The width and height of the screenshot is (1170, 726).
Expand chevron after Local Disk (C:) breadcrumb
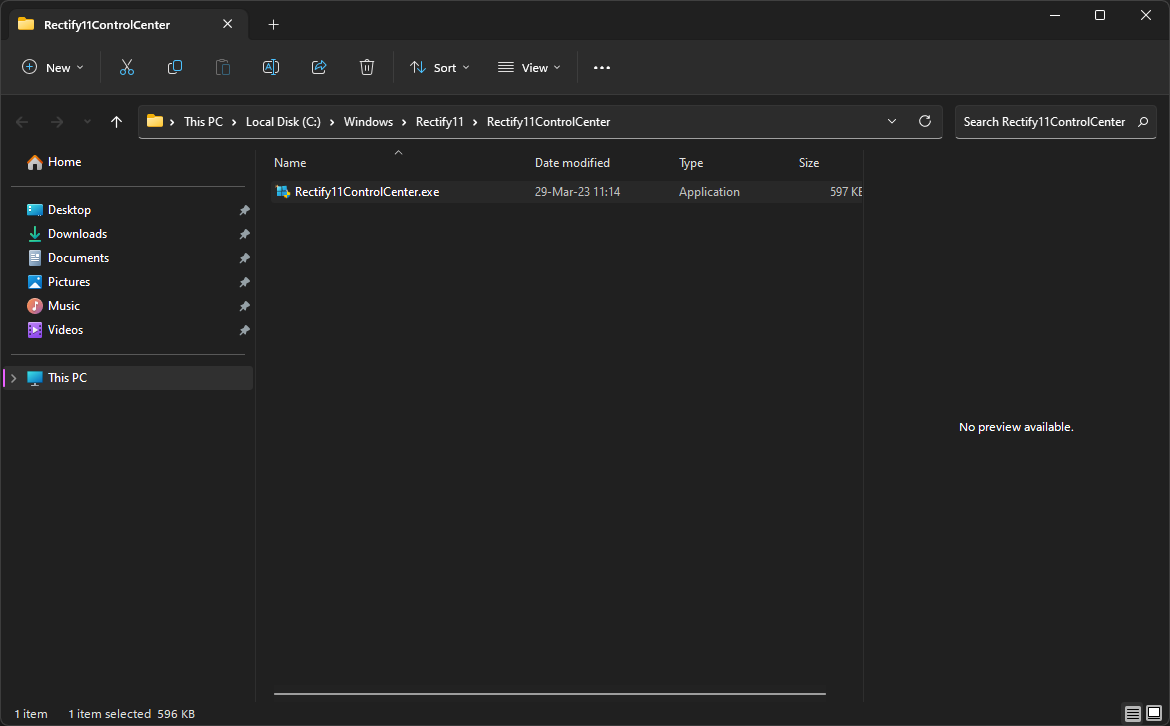coord(332,122)
